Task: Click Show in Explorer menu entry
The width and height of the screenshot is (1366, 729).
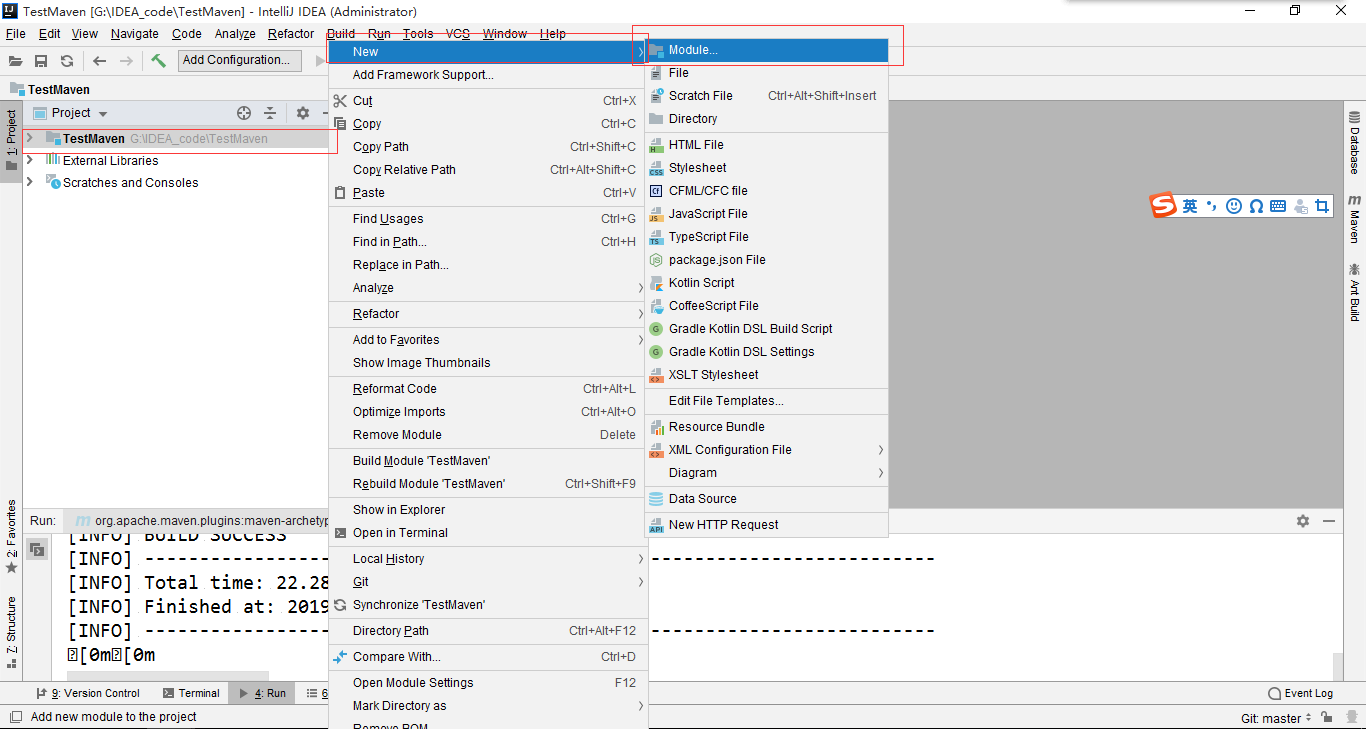Action: [488, 510]
